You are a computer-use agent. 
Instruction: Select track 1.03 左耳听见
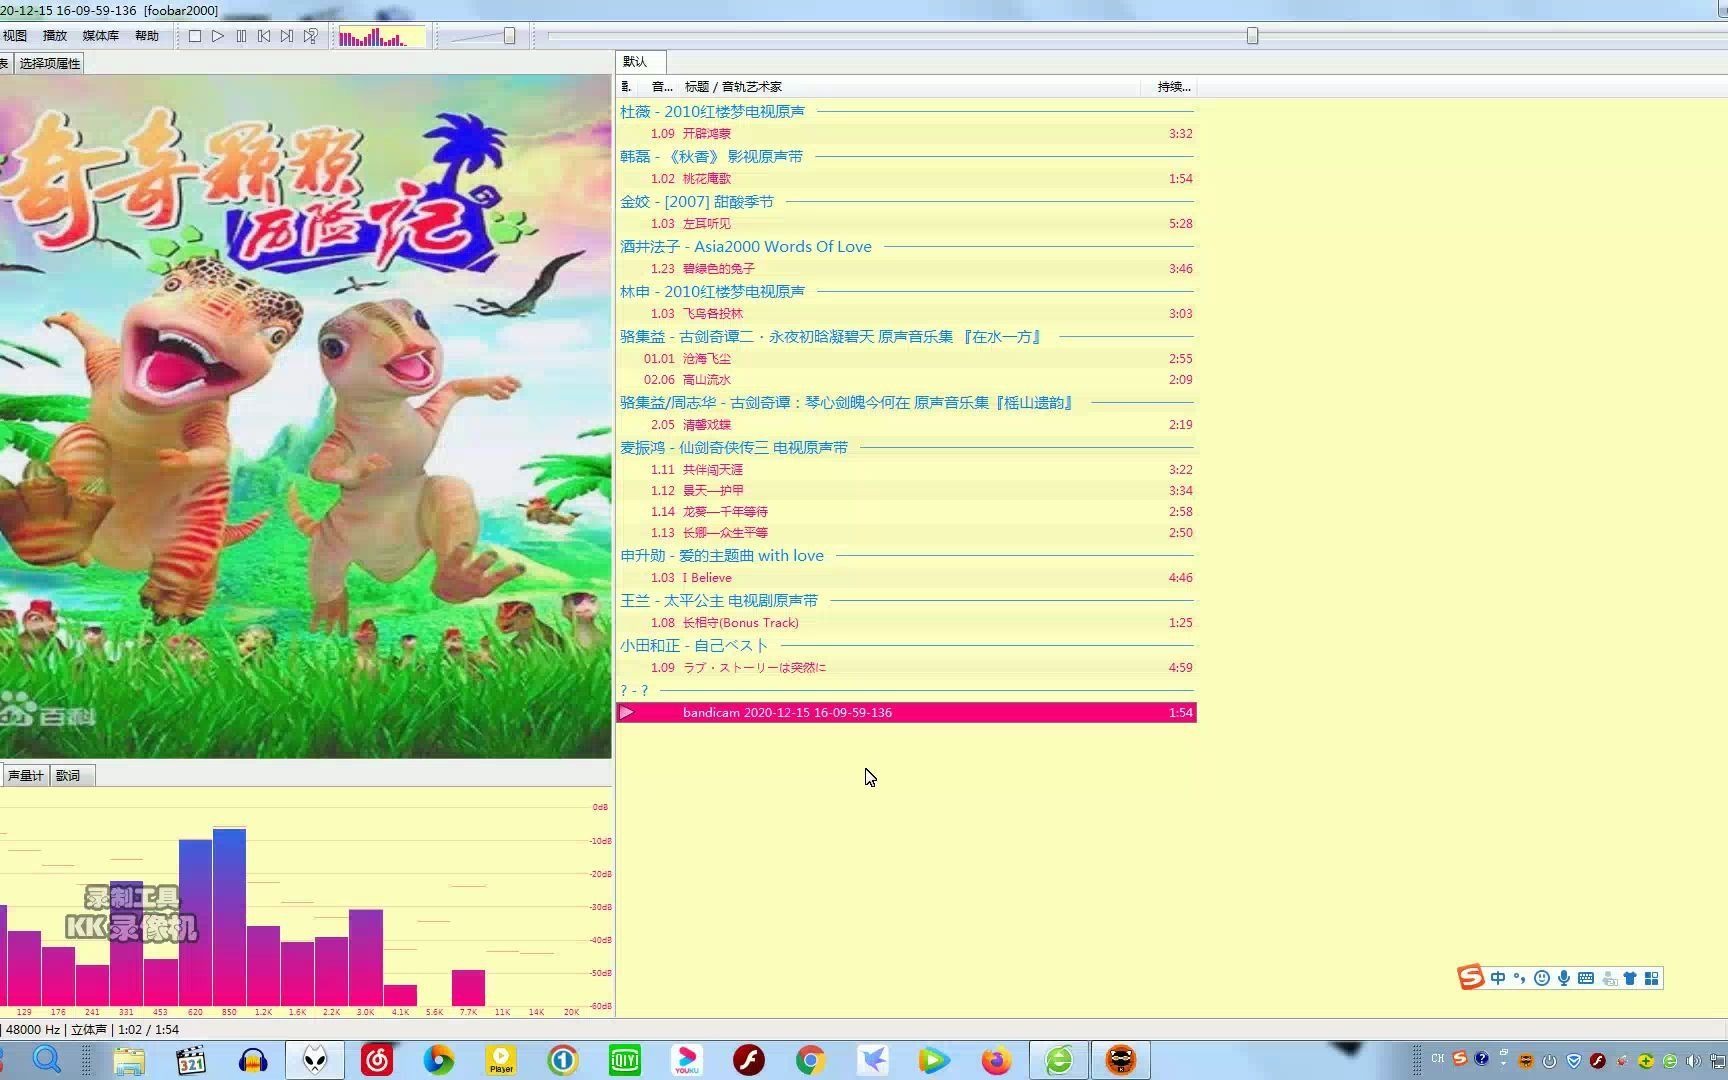tap(906, 224)
